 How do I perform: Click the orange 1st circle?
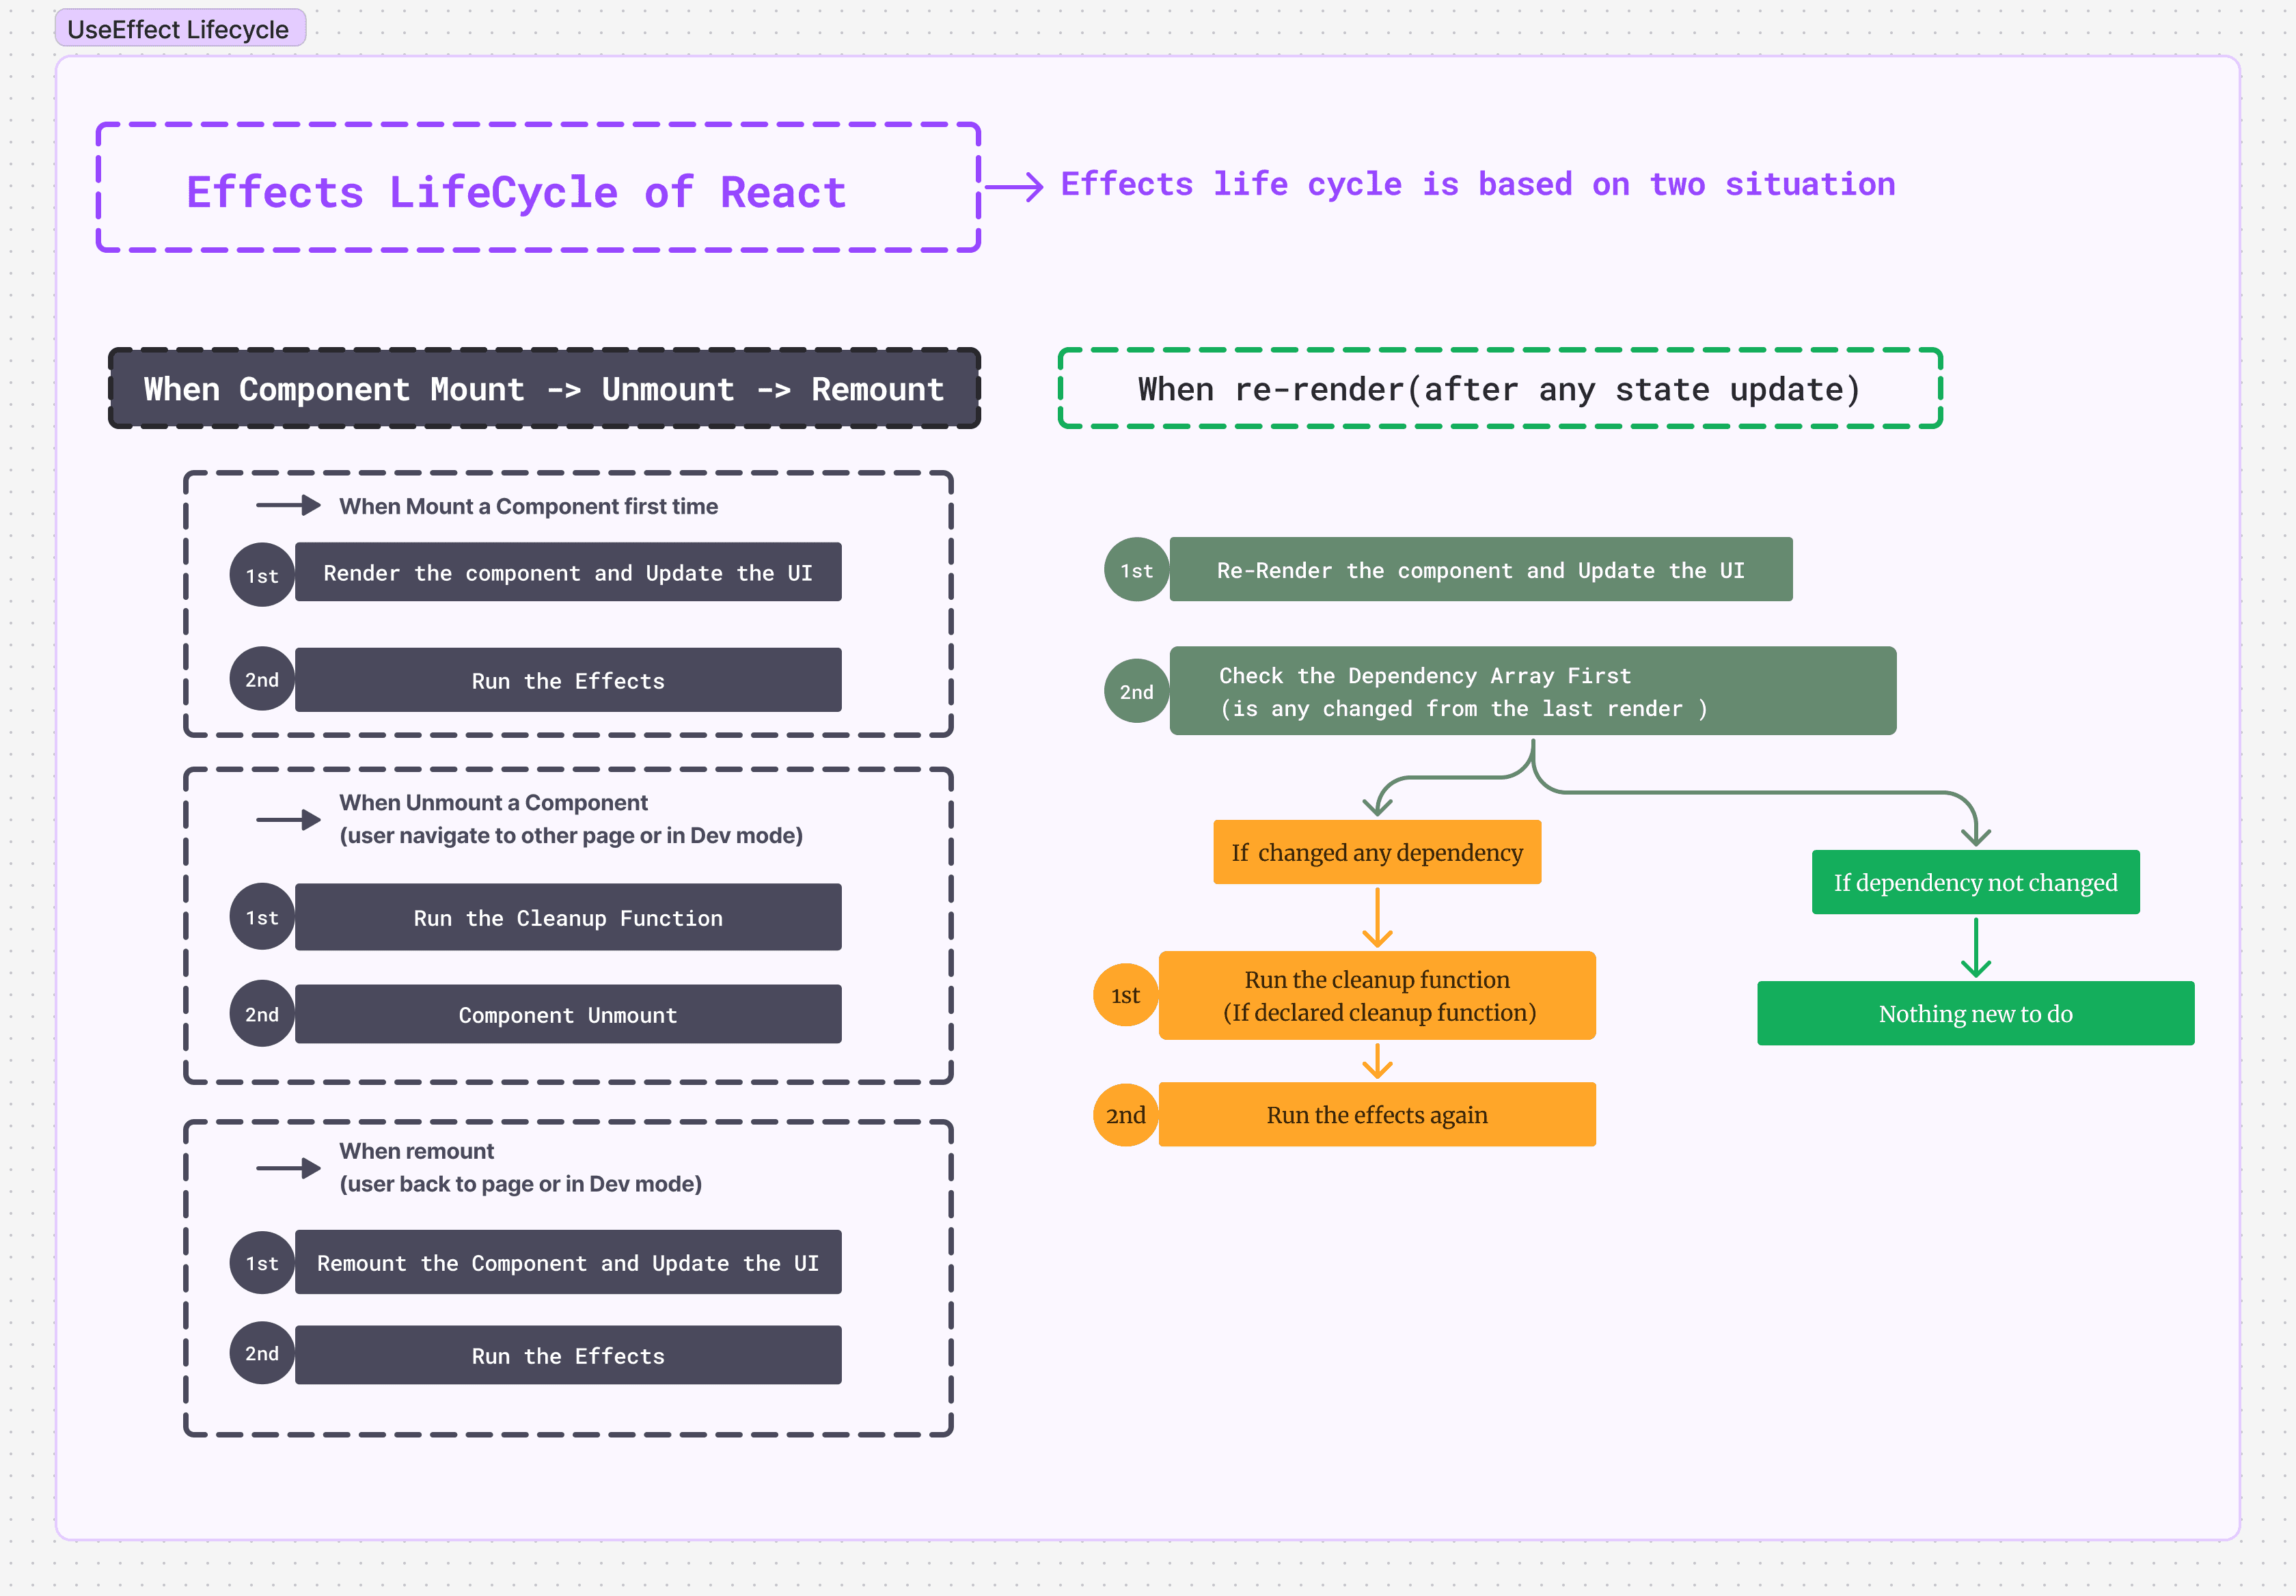point(1125,995)
